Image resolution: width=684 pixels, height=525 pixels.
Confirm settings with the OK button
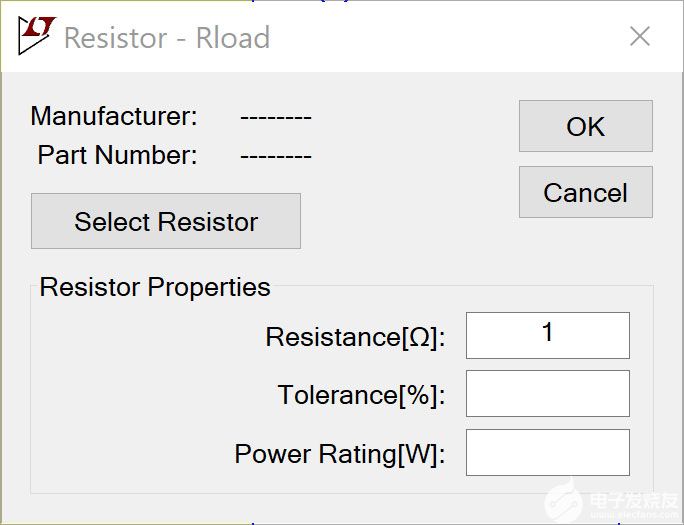(x=585, y=127)
